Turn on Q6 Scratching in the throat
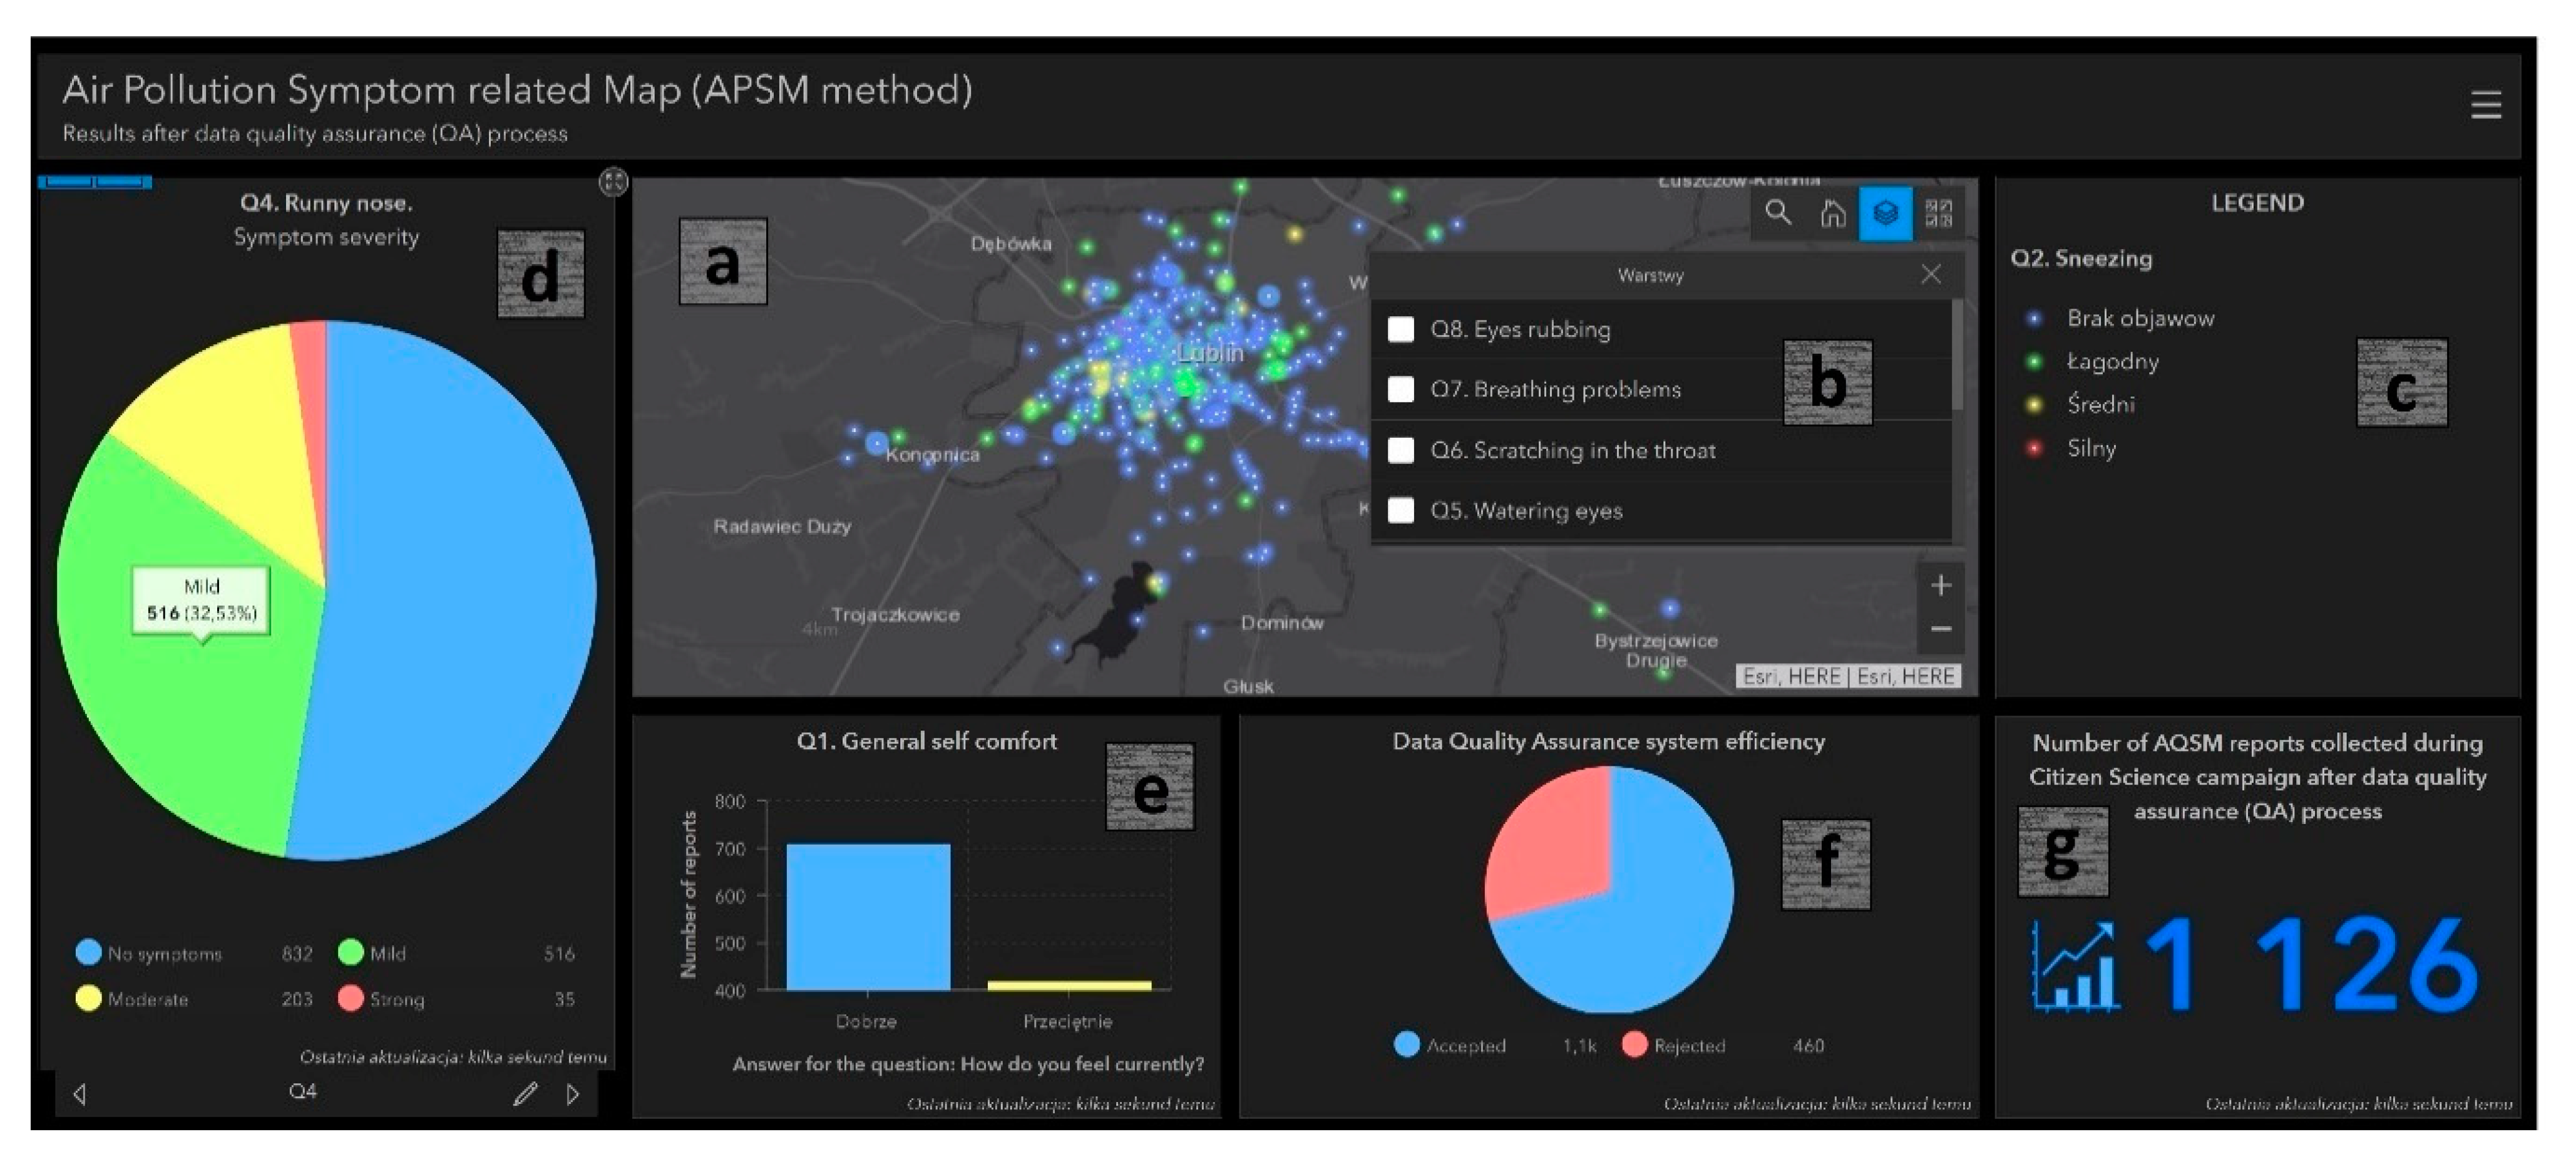The height and width of the screenshot is (1154, 2576). point(1401,451)
